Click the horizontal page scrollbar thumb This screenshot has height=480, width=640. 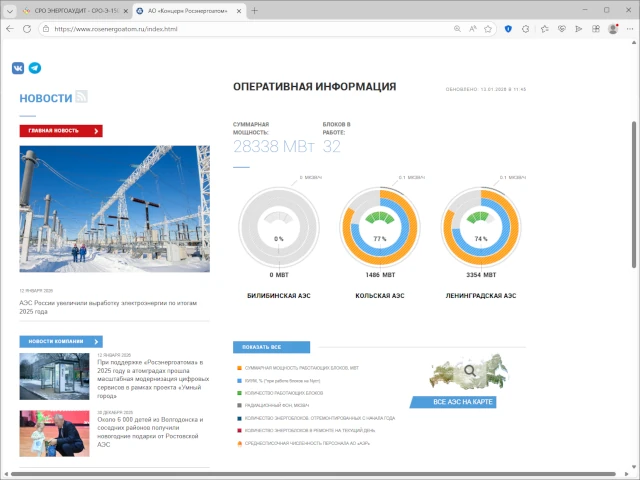tap(313, 474)
